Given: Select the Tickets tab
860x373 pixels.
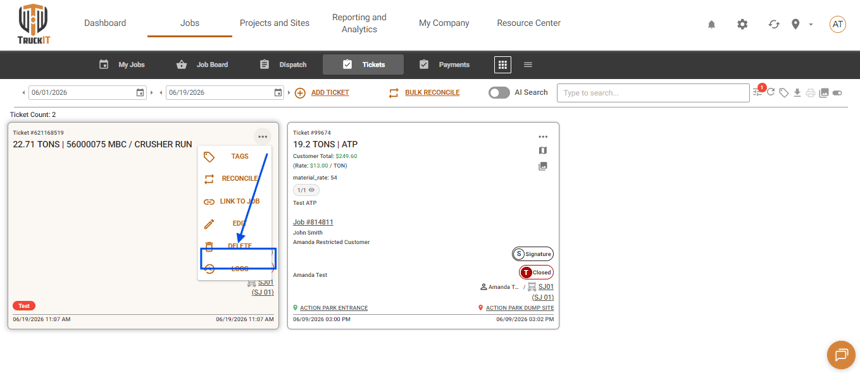Looking at the screenshot, I should [x=363, y=65].
